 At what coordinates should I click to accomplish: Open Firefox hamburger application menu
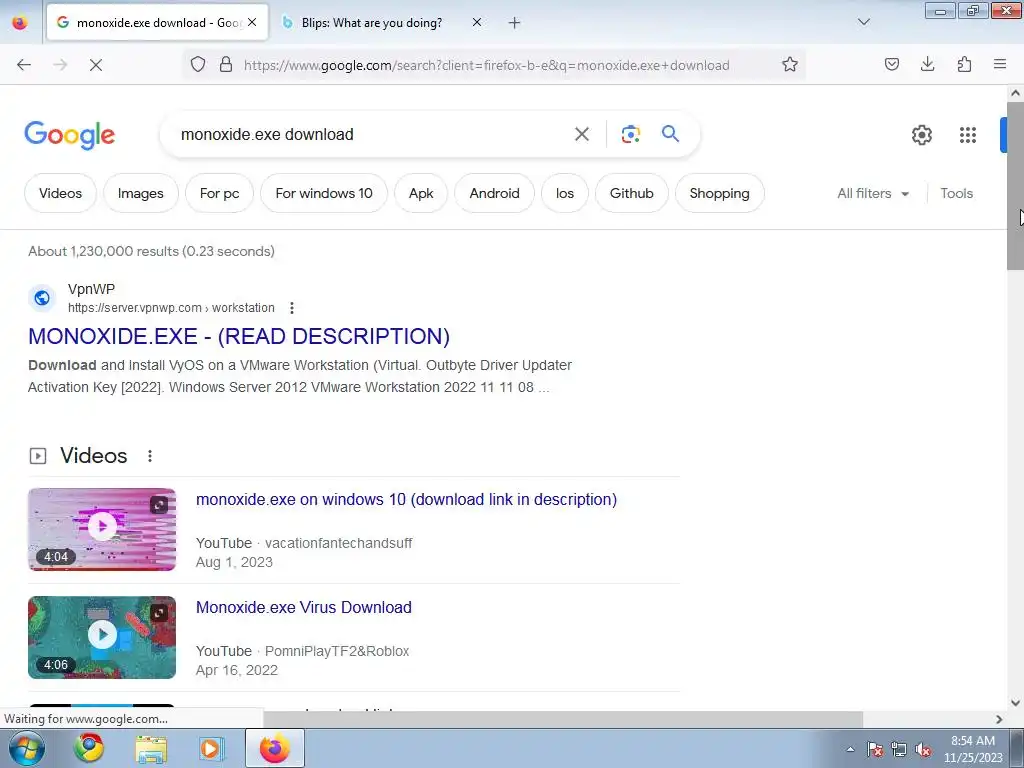(x=1000, y=64)
